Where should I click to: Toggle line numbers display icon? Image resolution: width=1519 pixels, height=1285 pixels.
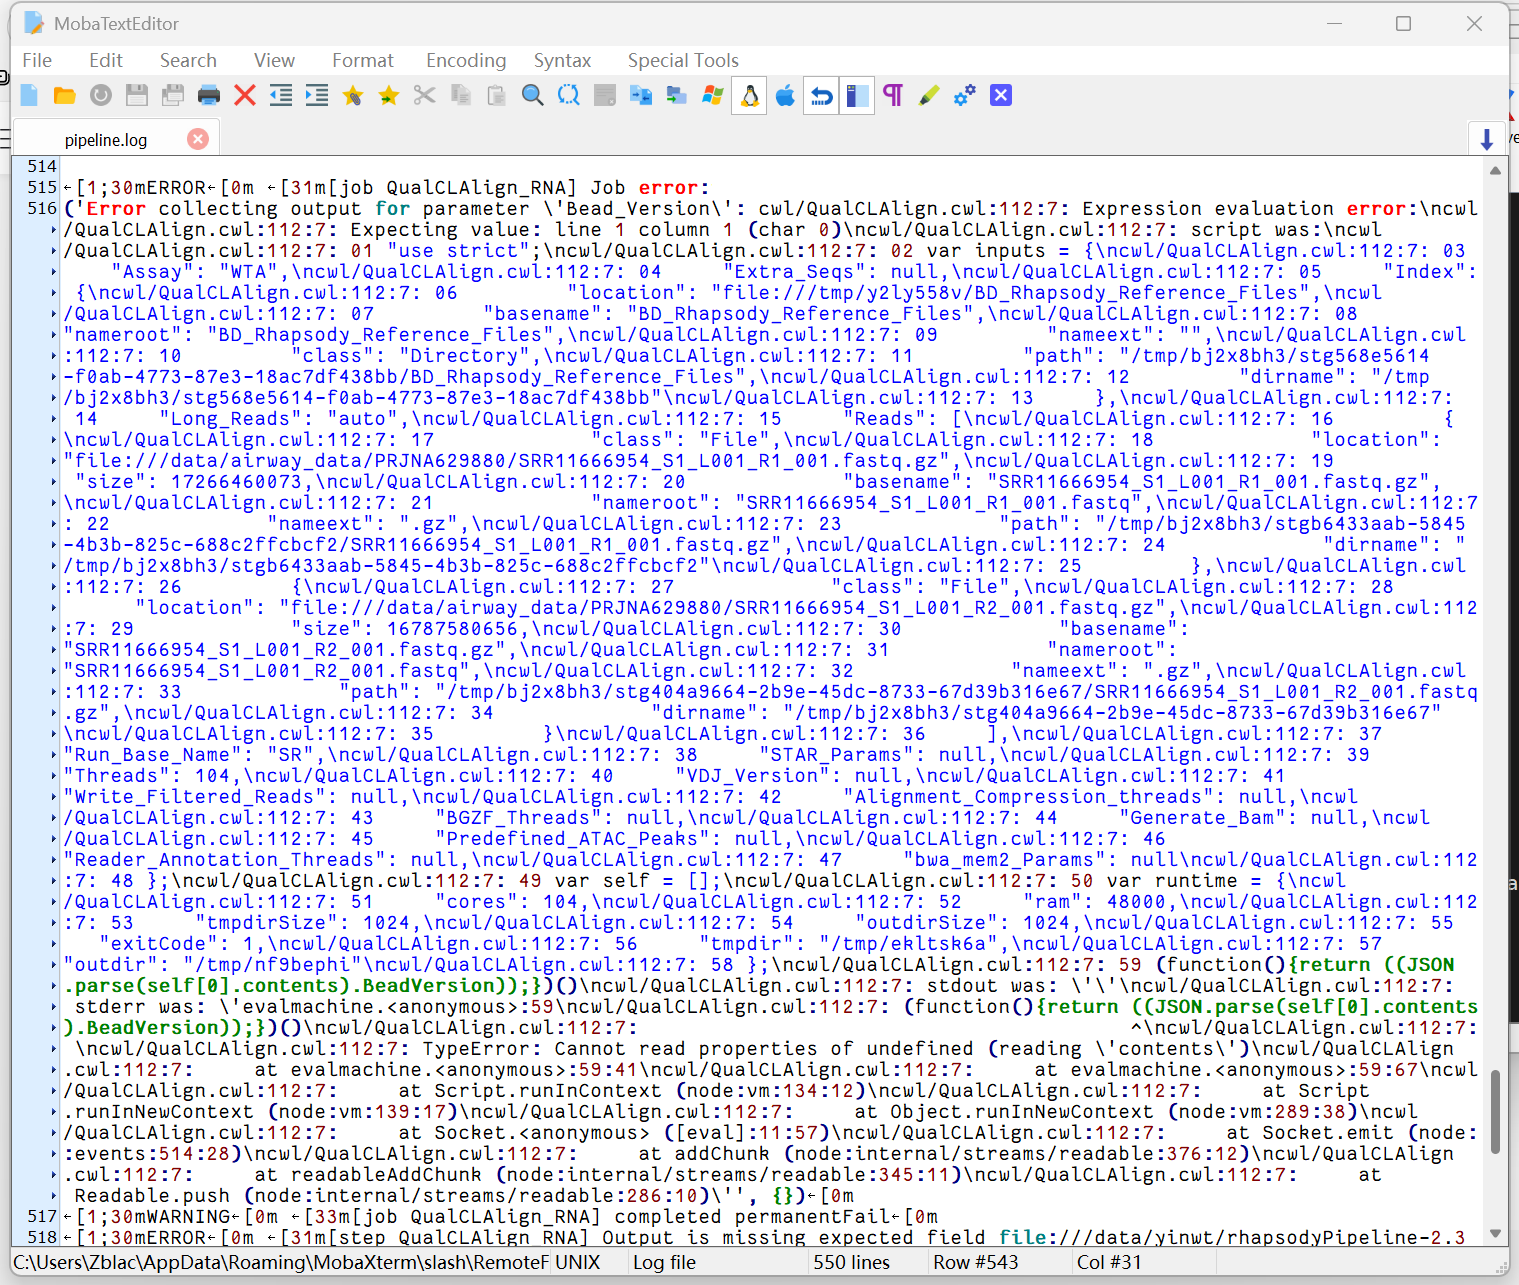tap(857, 95)
